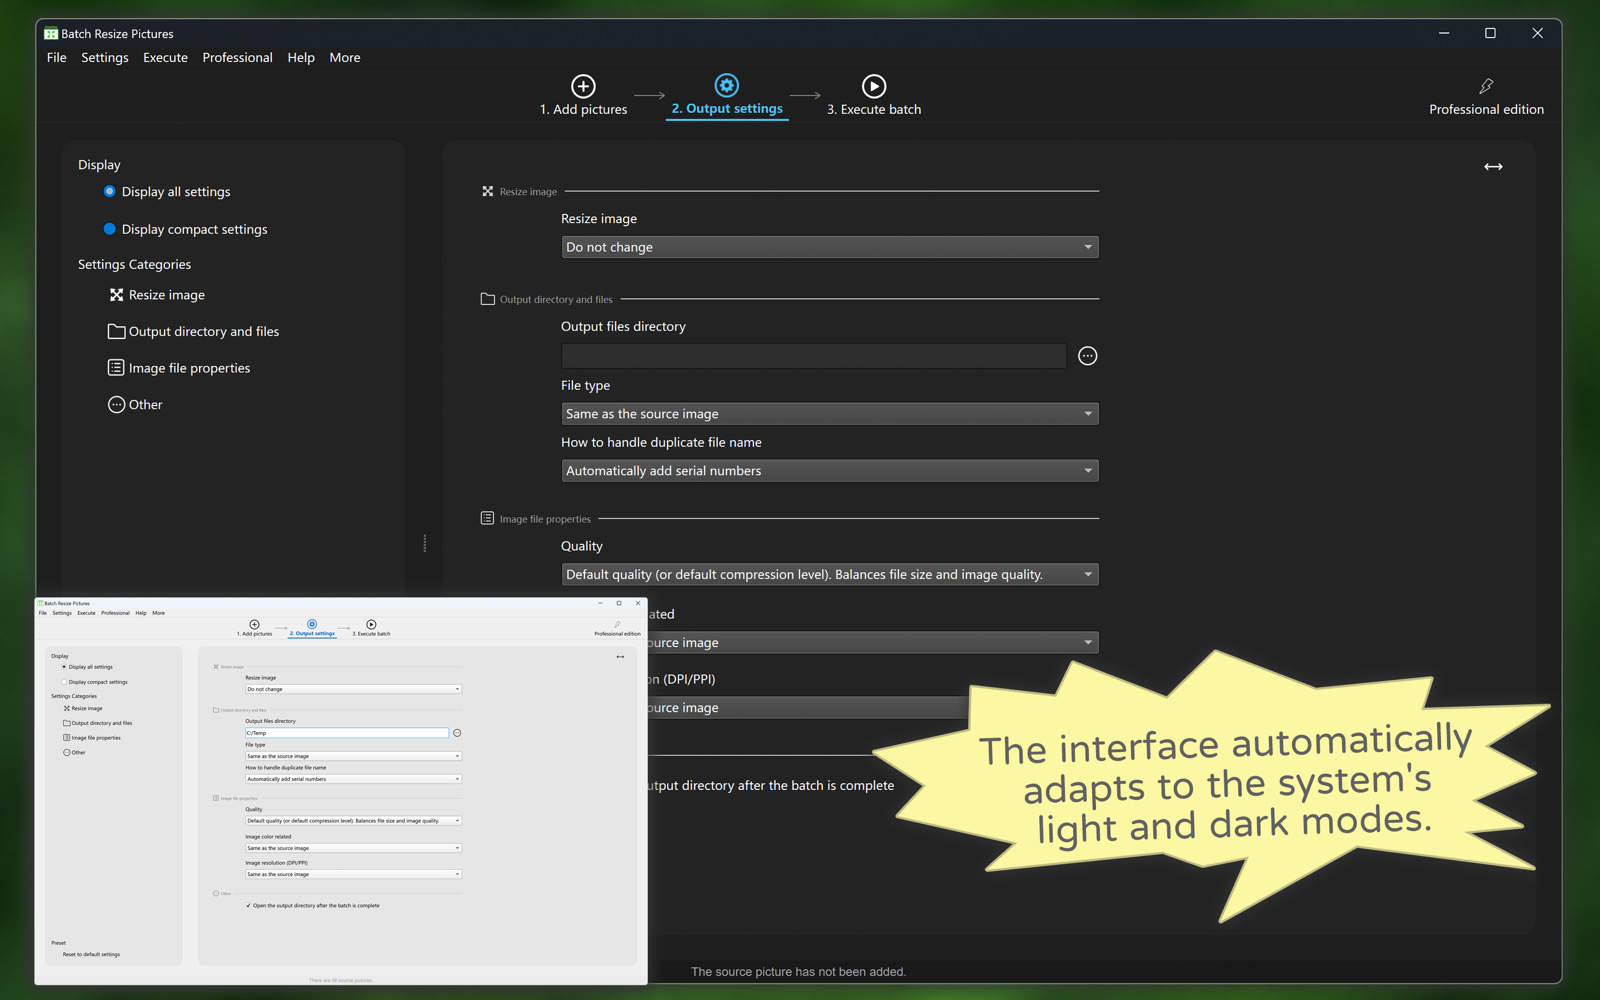Expand File type dropdown in dark window
The width and height of the screenshot is (1600, 1000).
tap(830, 414)
